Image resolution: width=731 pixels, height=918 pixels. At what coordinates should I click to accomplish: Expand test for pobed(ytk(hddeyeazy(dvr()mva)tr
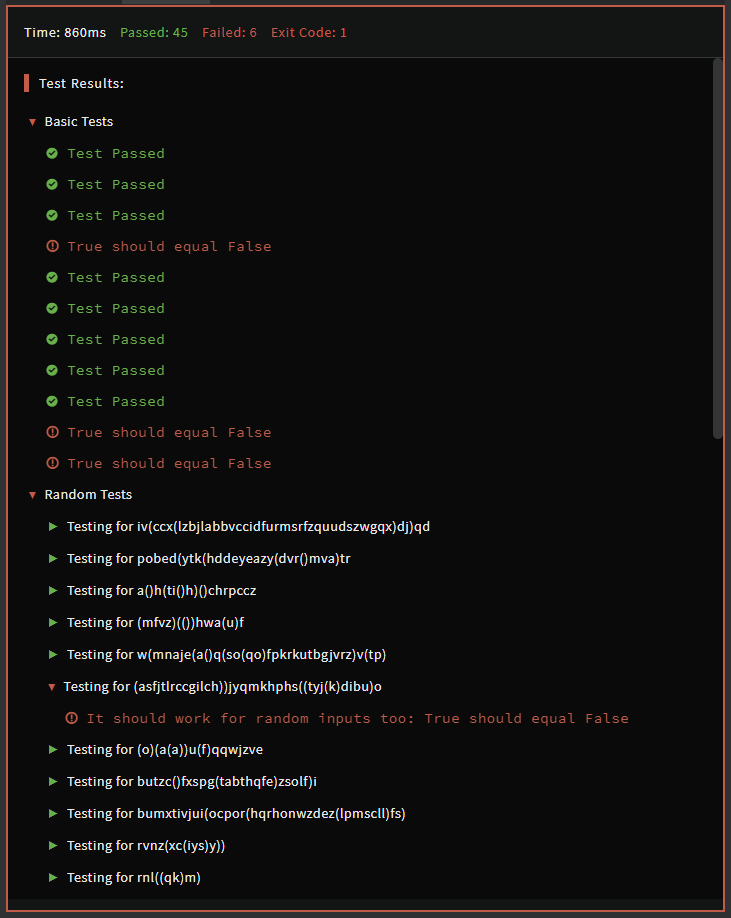click(x=53, y=558)
